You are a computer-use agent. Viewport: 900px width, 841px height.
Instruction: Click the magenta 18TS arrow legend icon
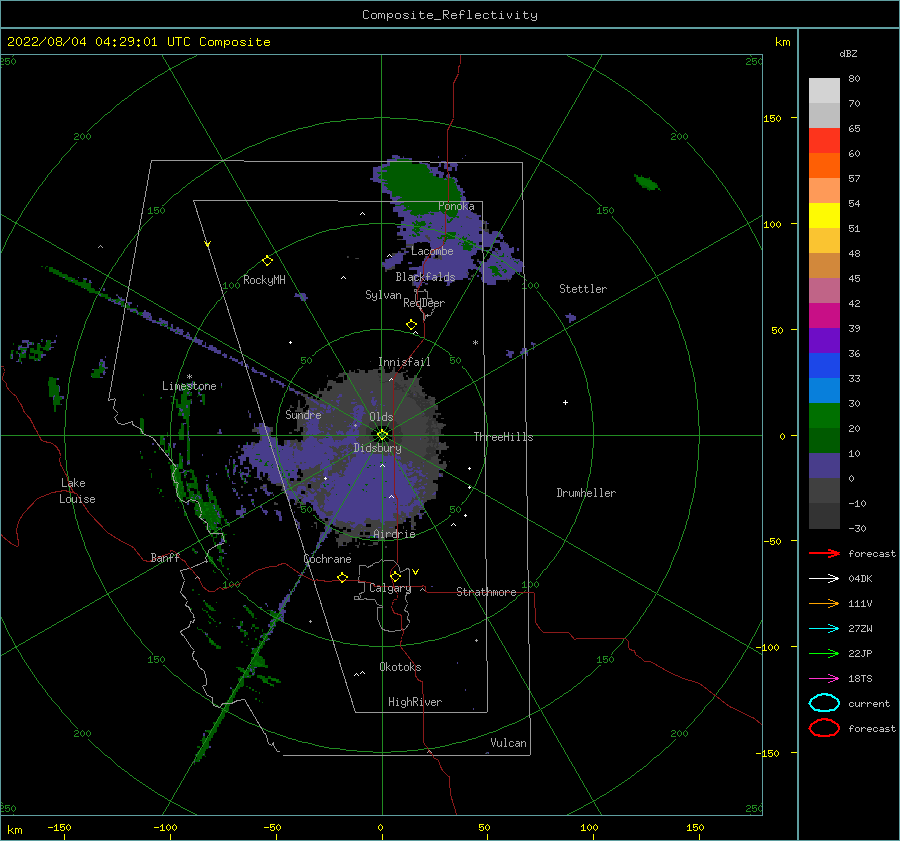pyautogui.click(x=824, y=679)
